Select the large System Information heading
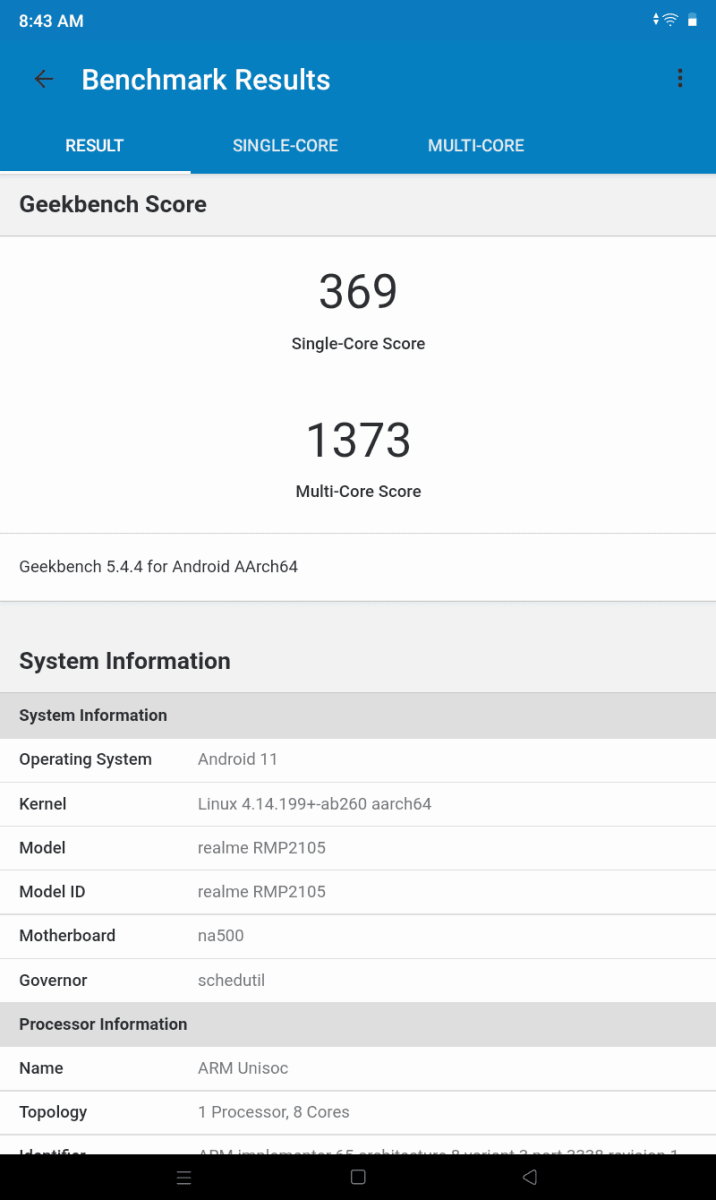Viewport: 716px width, 1200px height. (125, 661)
